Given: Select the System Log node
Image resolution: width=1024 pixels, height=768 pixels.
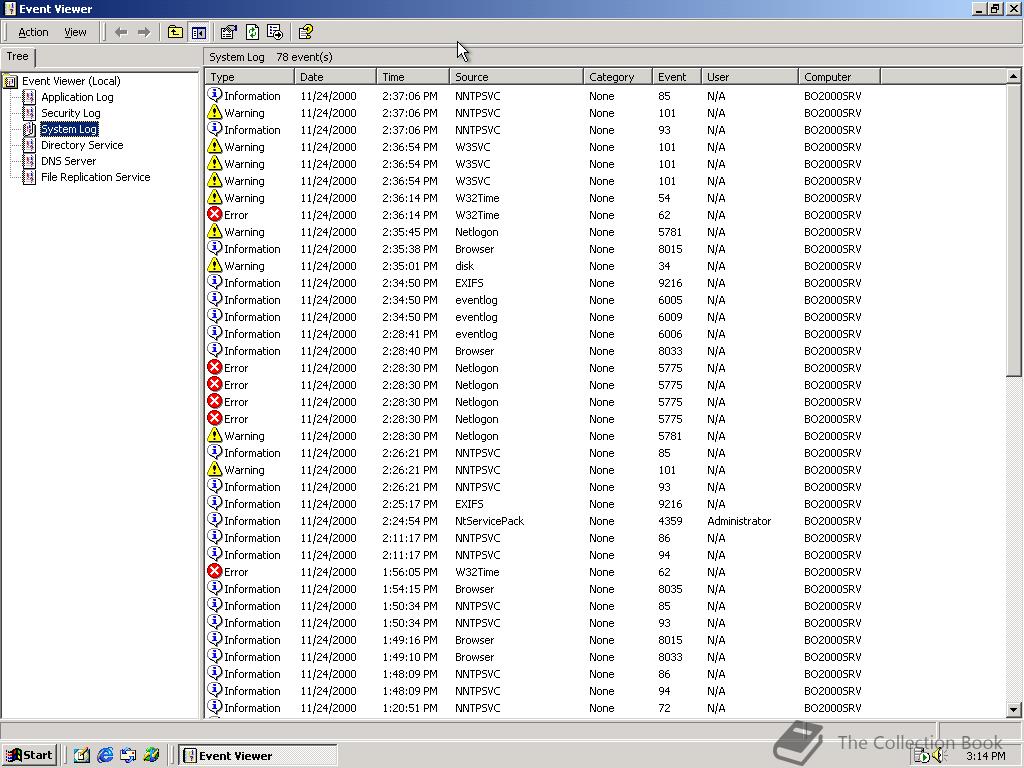Looking at the screenshot, I should [x=69, y=129].
